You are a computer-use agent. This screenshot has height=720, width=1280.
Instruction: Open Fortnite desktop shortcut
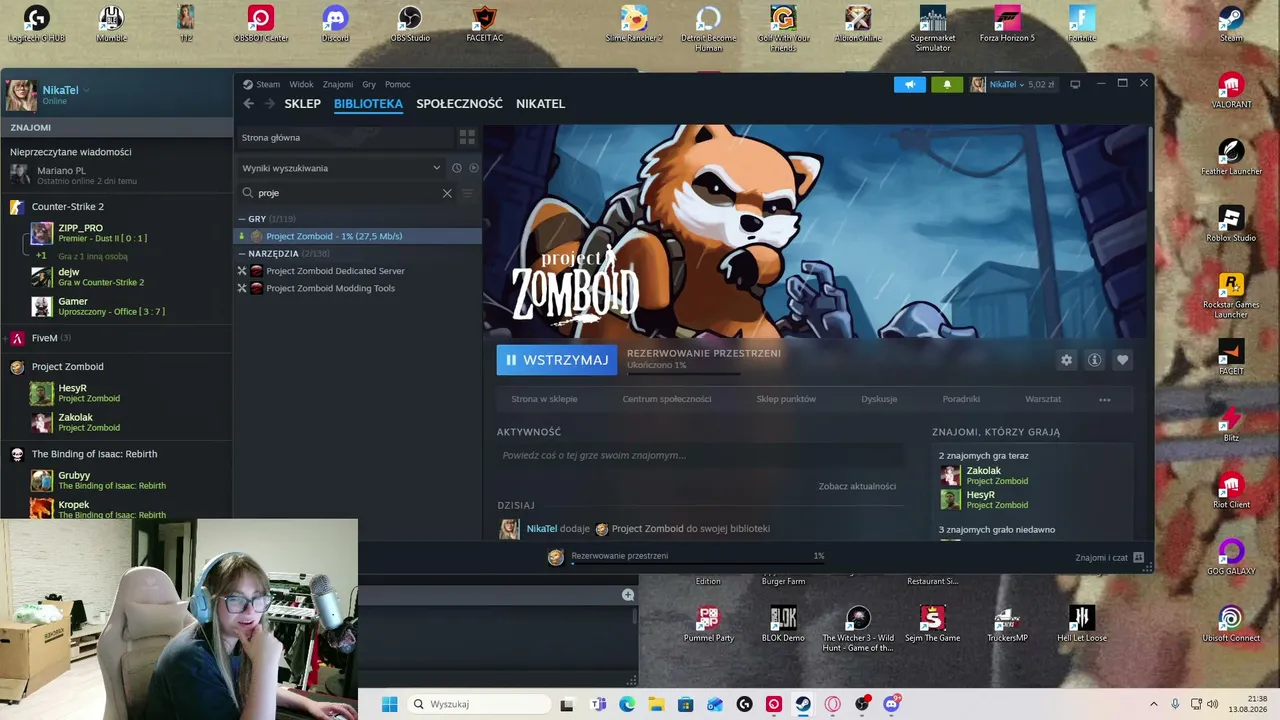[x=1082, y=25]
